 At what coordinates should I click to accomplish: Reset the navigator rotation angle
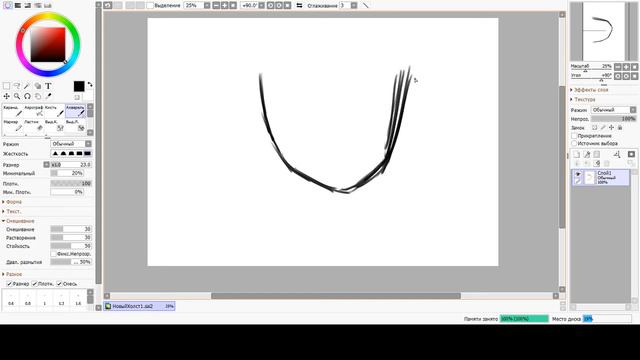coord(634,76)
